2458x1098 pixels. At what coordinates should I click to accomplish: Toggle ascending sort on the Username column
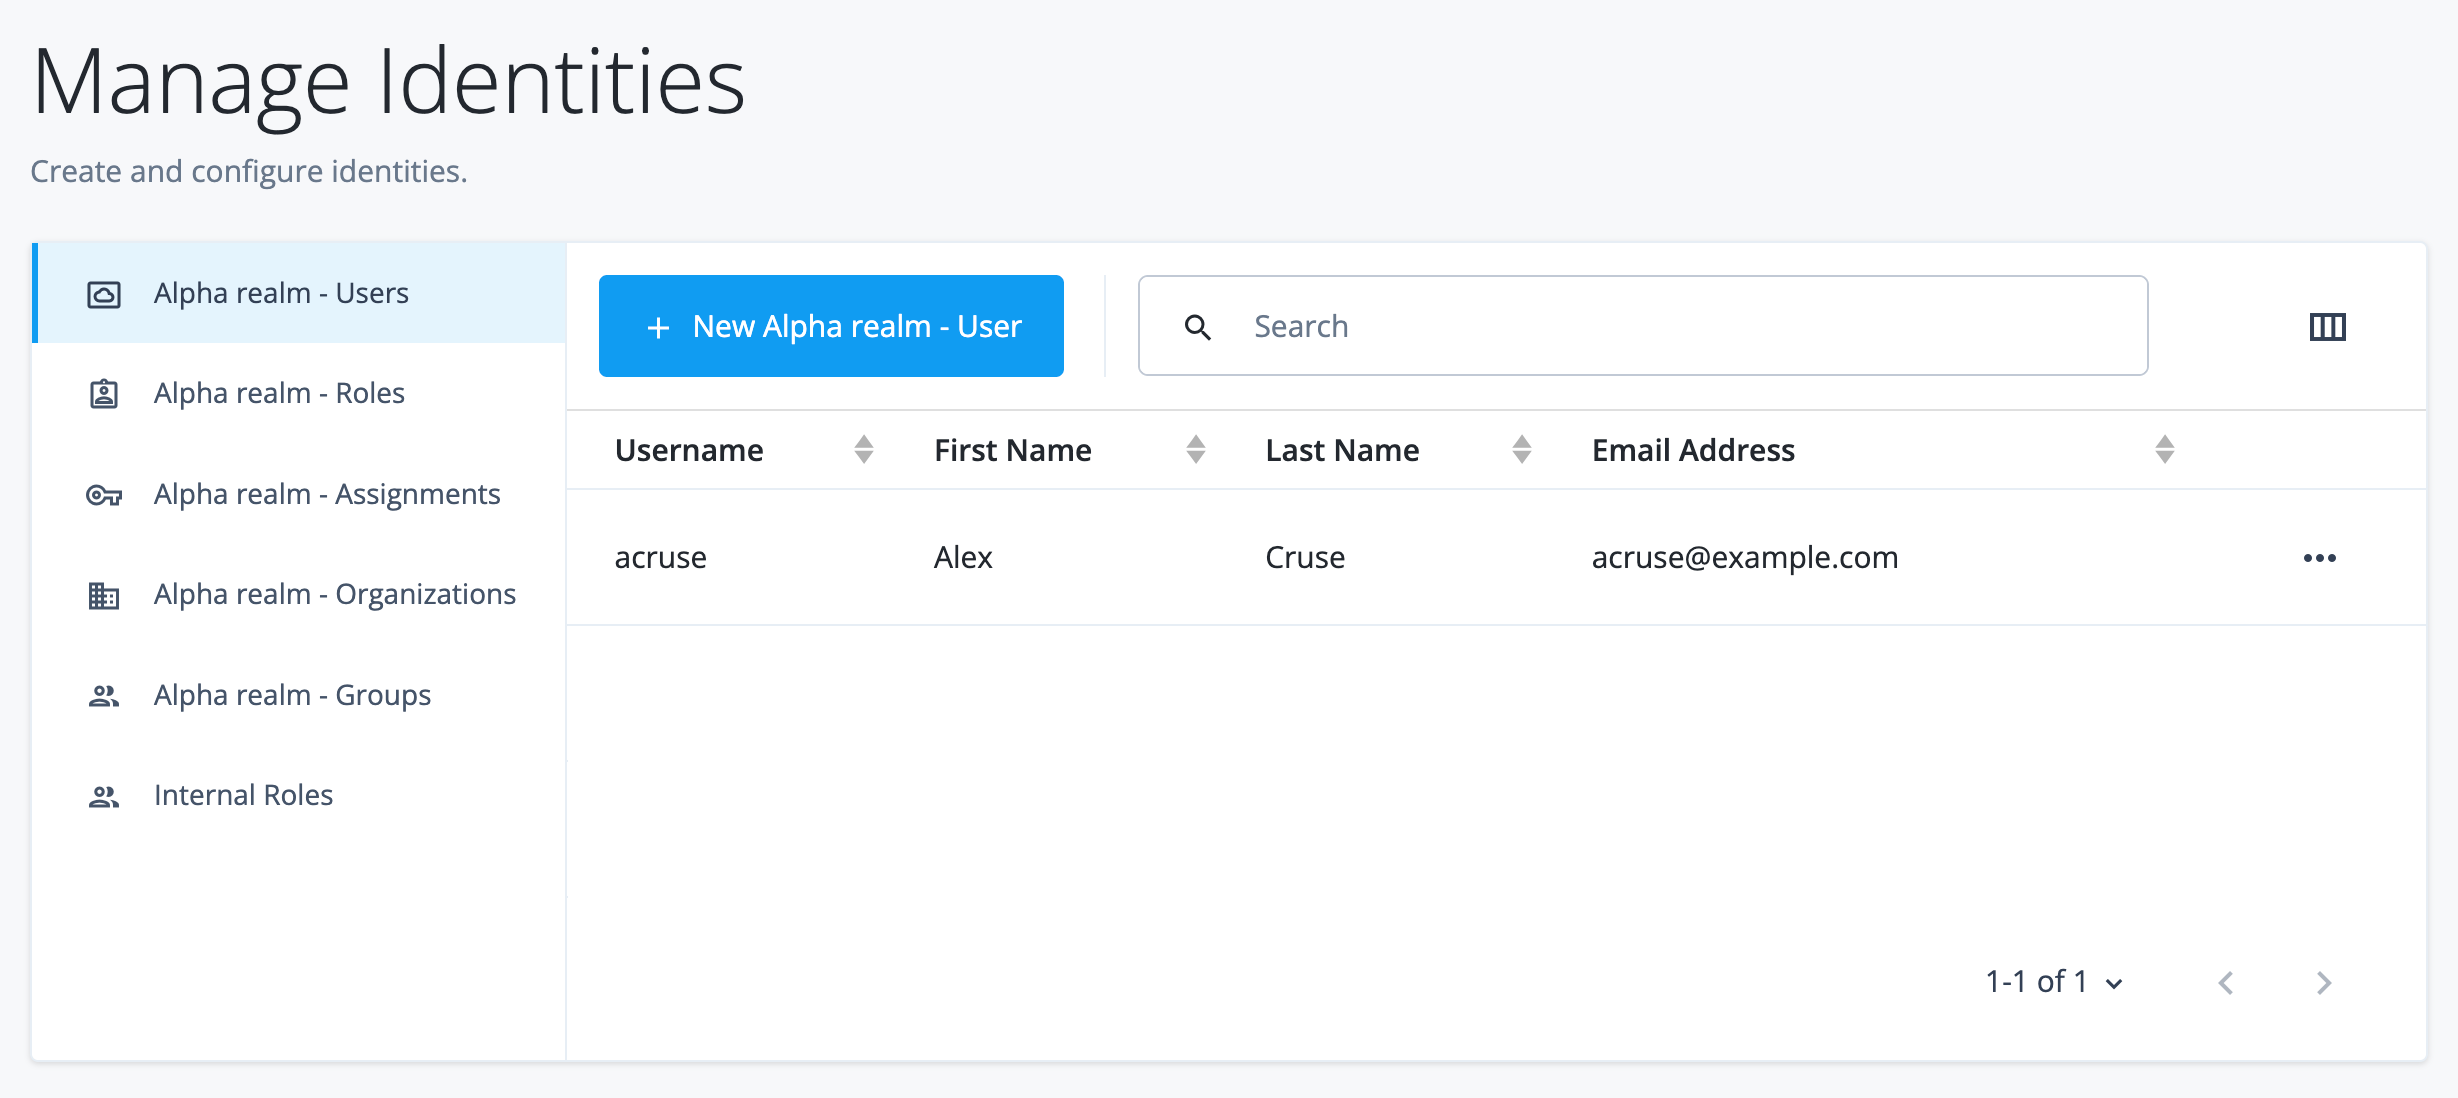coord(863,449)
